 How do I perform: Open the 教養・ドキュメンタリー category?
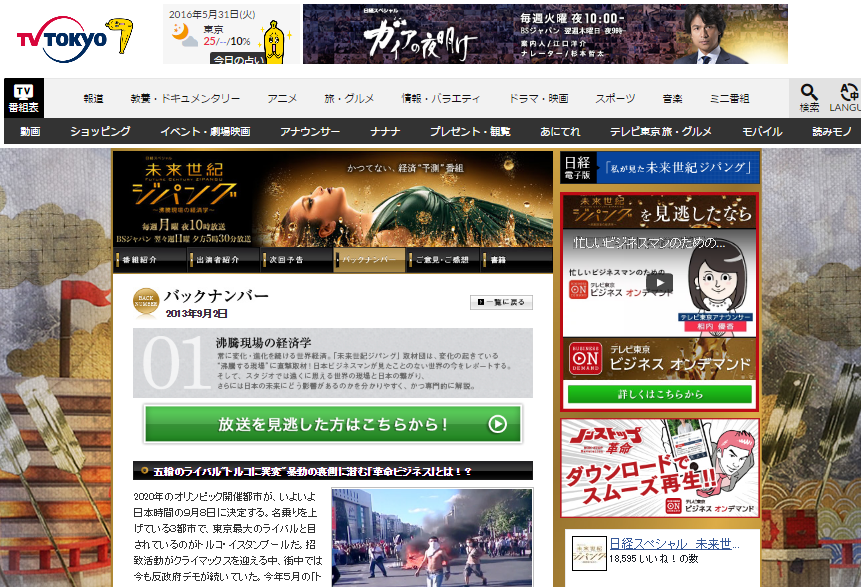point(185,98)
